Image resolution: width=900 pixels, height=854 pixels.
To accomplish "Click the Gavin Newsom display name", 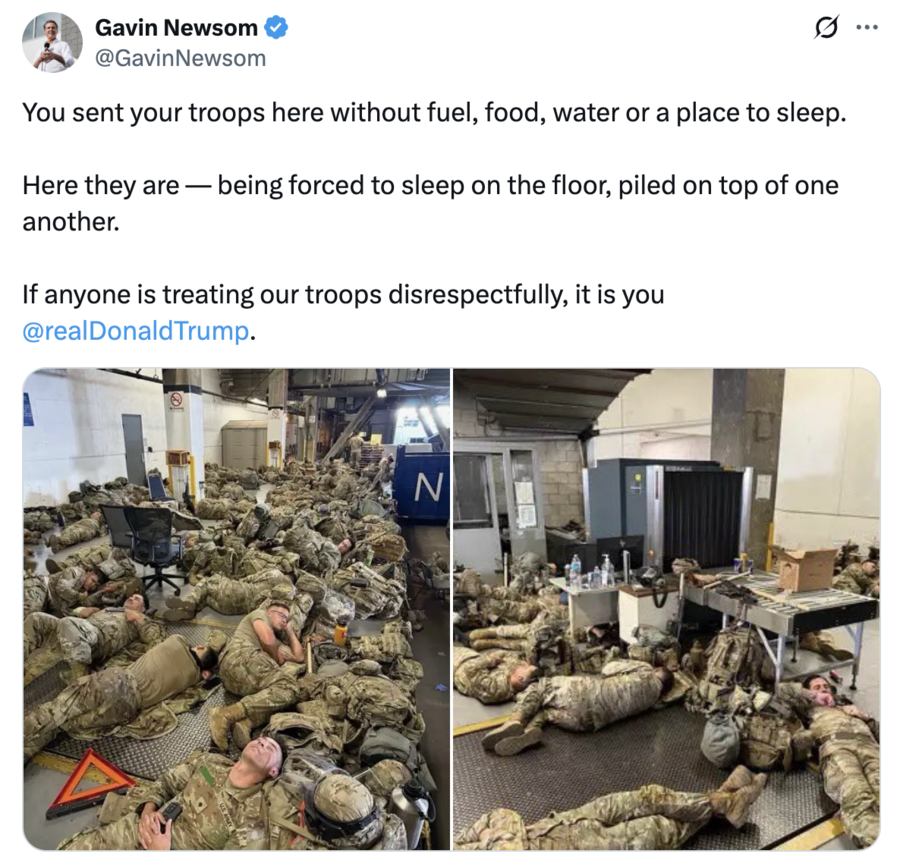I will point(176,28).
